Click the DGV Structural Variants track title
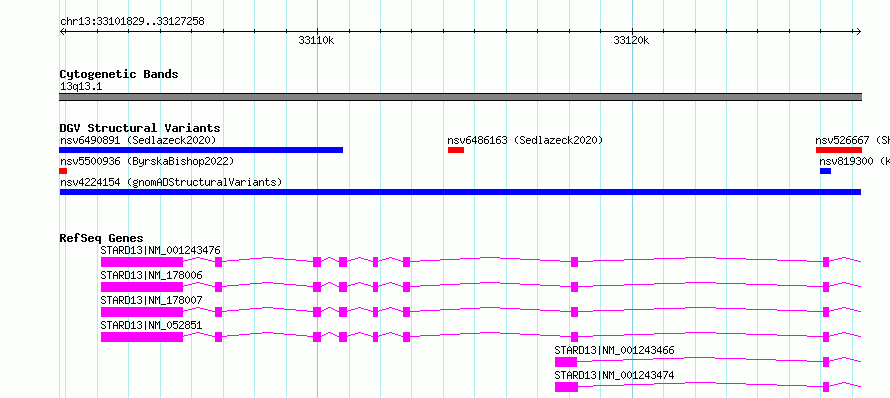Image resolution: width=890 pixels, height=398 pixels. [140, 128]
